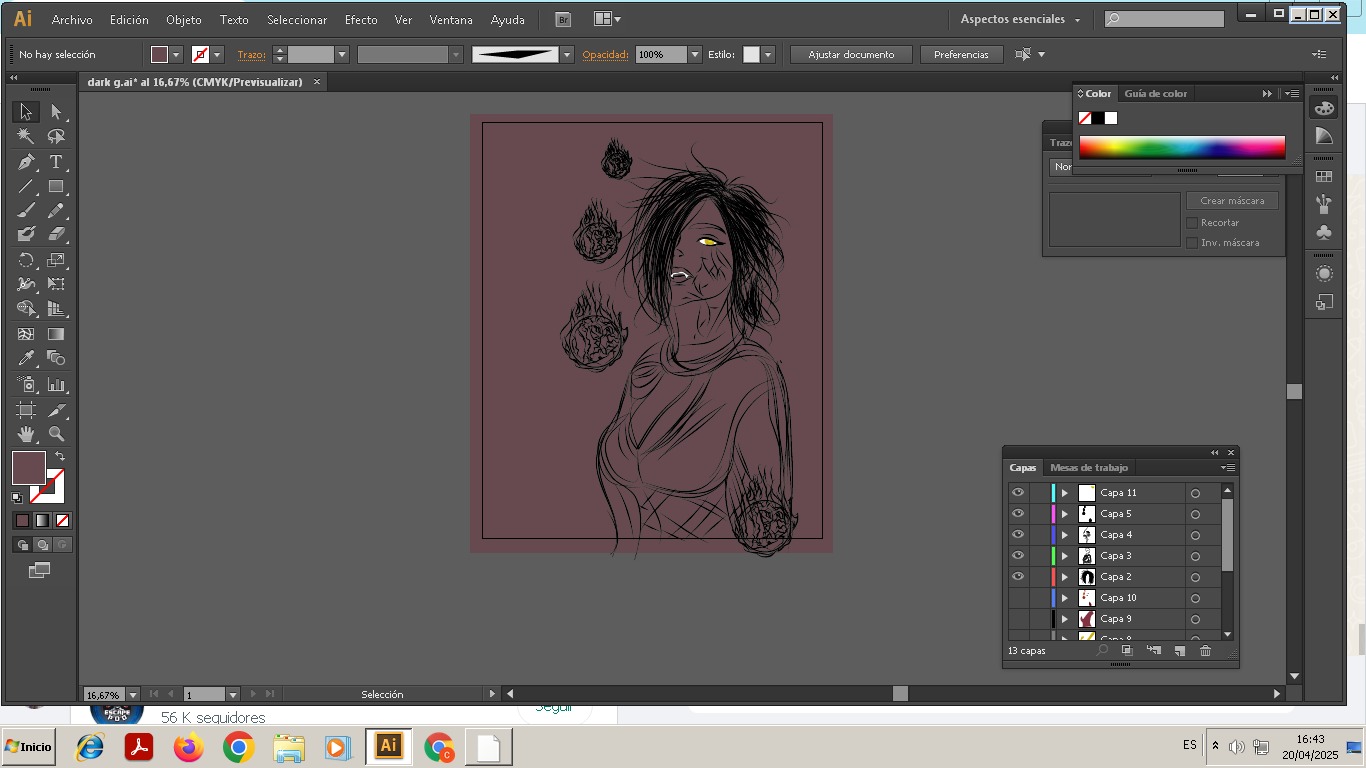The height and width of the screenshot is (768, 1366).
Task: Expand Capa 5 layer contents
Action: coord(1065,514)
